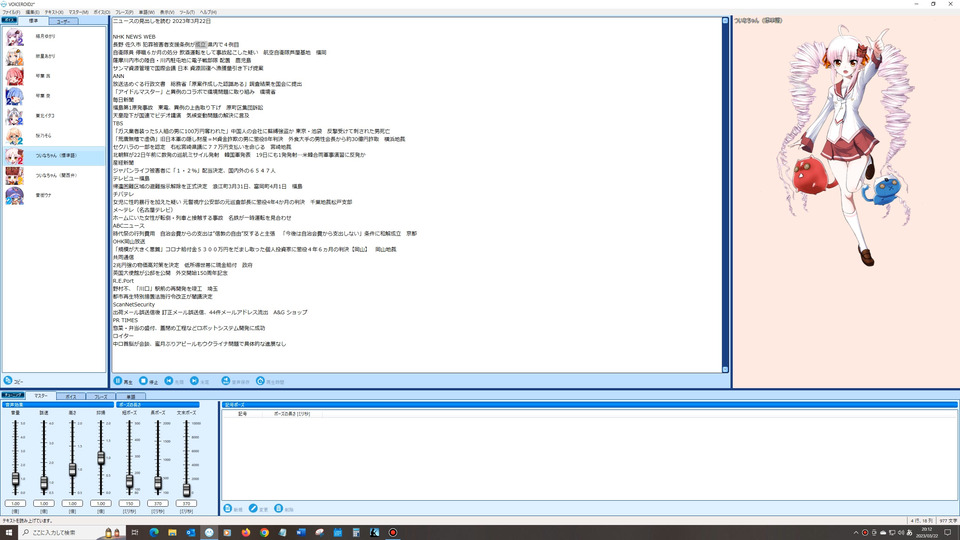The image size is (960, 540).
Task: Click the コピー (copy voice) icon
Action: tap(8, 380)
